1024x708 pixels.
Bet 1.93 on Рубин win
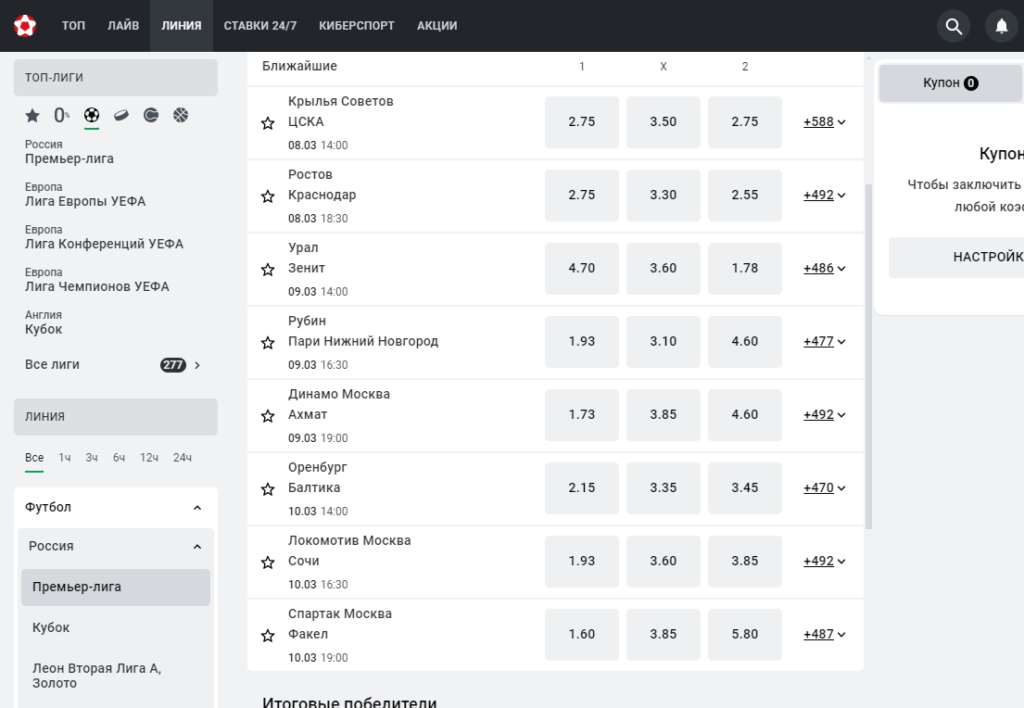point(581,341)
